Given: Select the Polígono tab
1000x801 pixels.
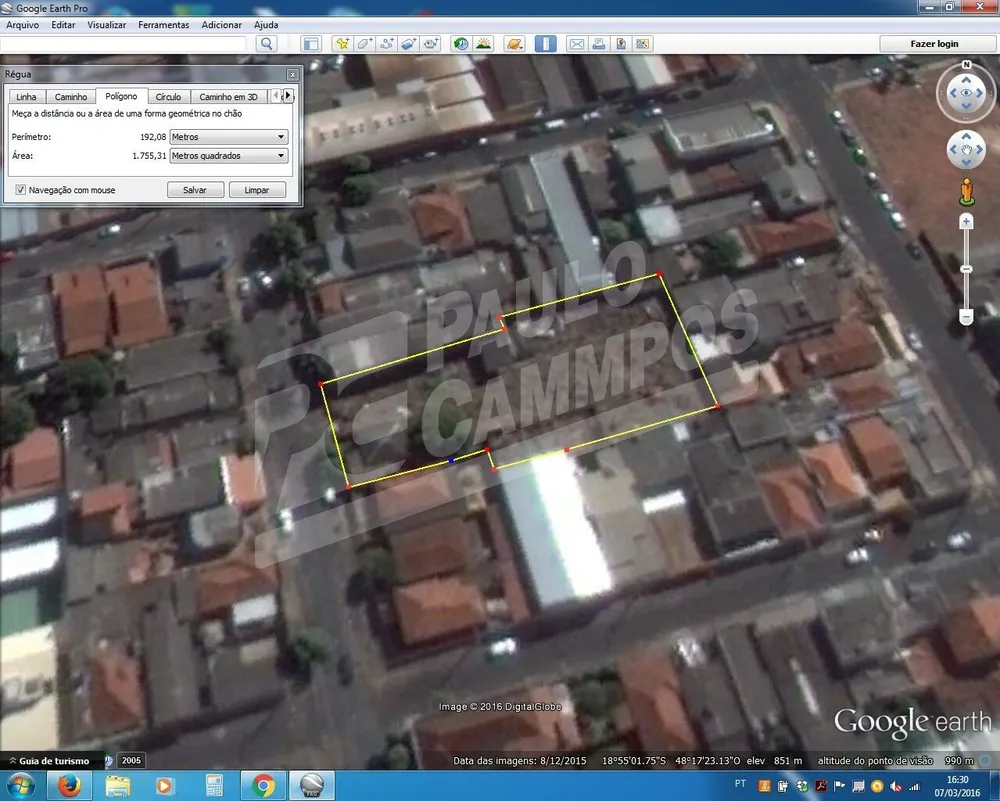Looking at the screenshot, I should click(x=121, y=96).
